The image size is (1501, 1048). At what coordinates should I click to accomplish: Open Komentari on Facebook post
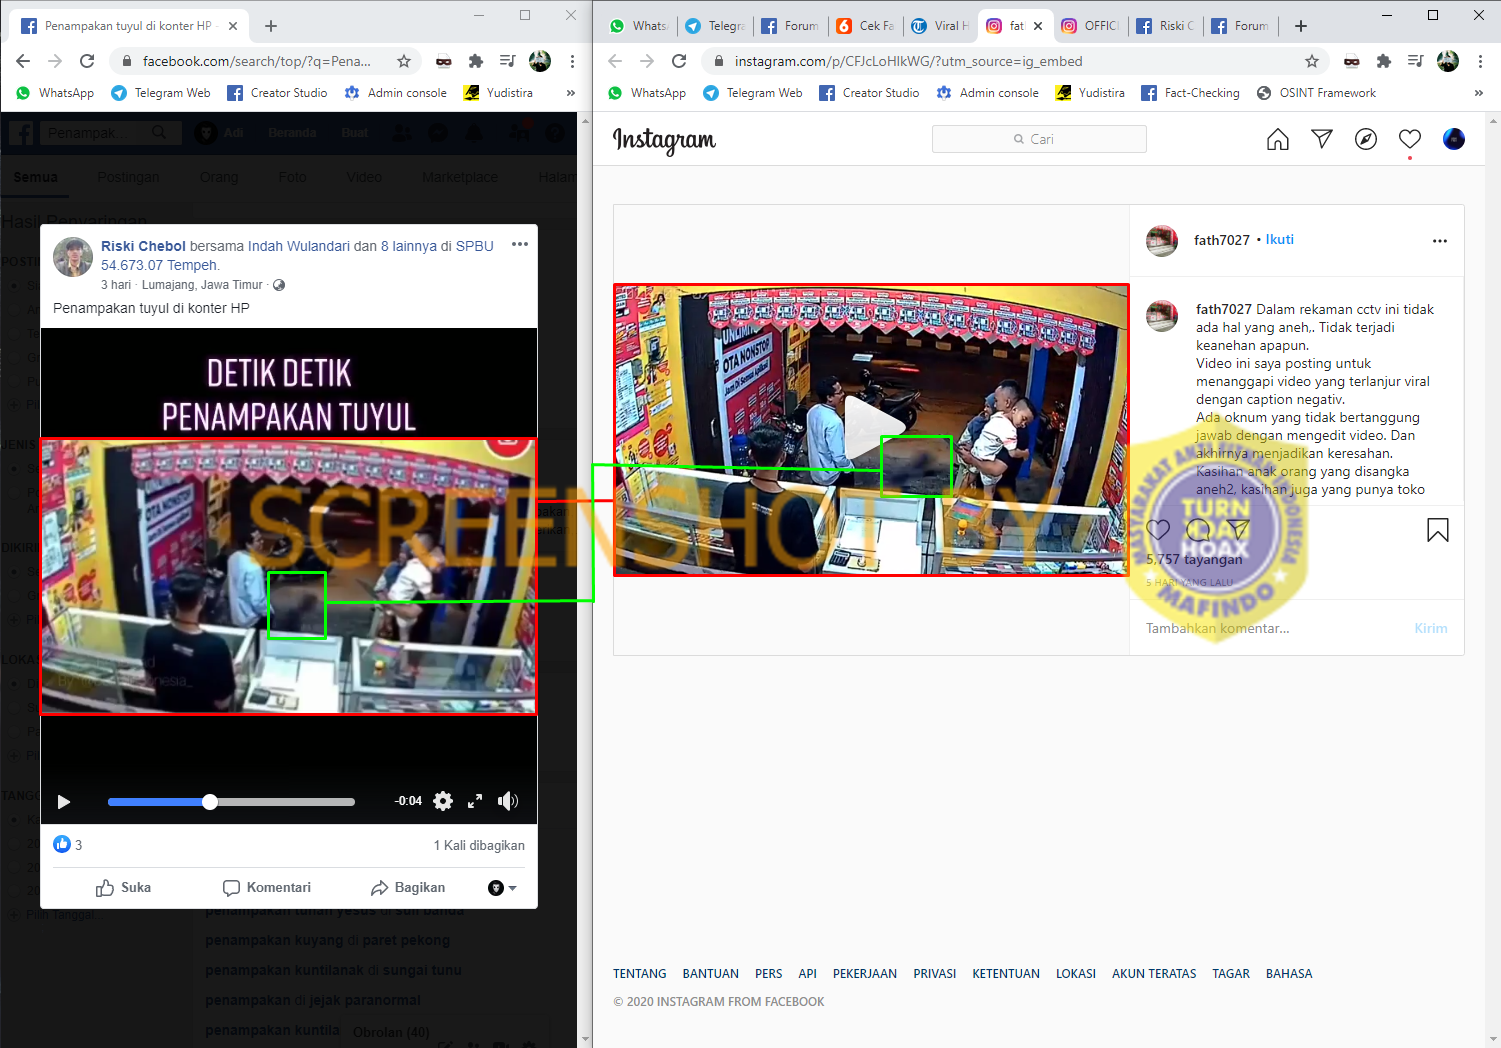tap(267, 888)
